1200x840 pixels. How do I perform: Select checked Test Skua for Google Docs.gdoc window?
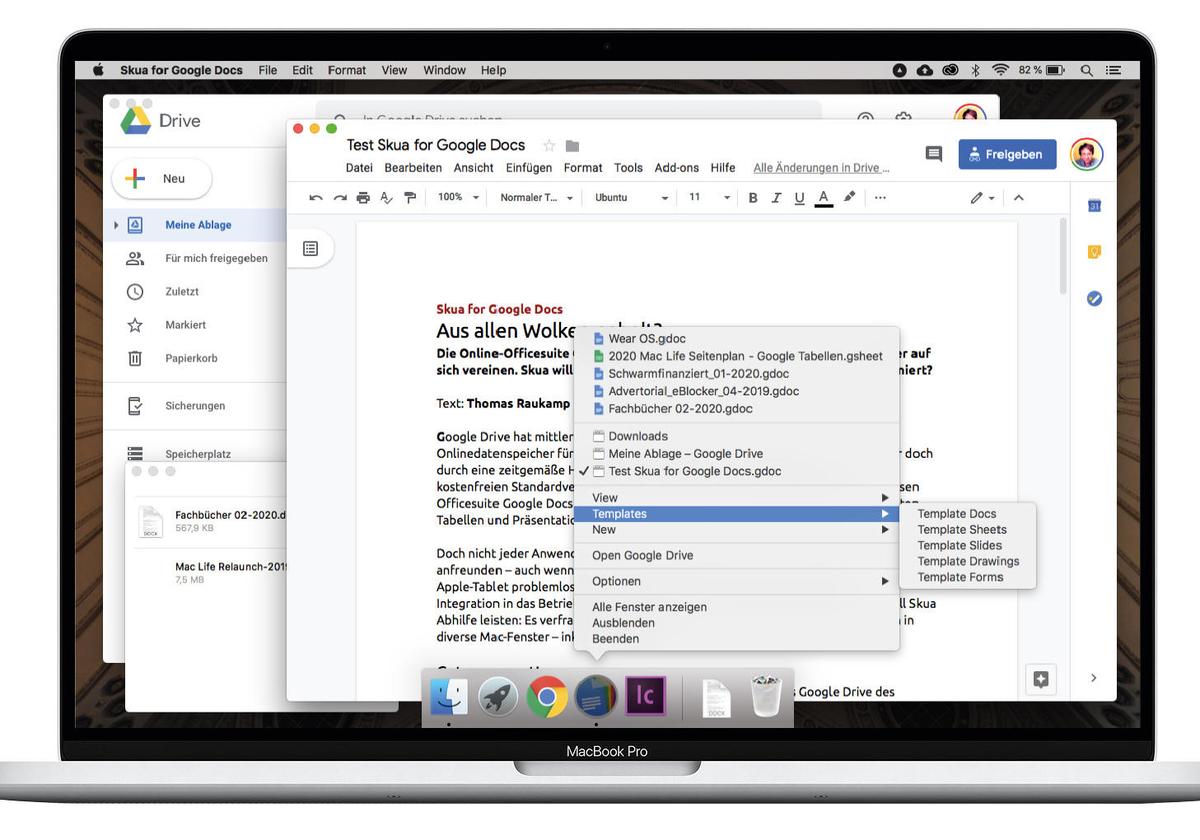coord(737,471)
